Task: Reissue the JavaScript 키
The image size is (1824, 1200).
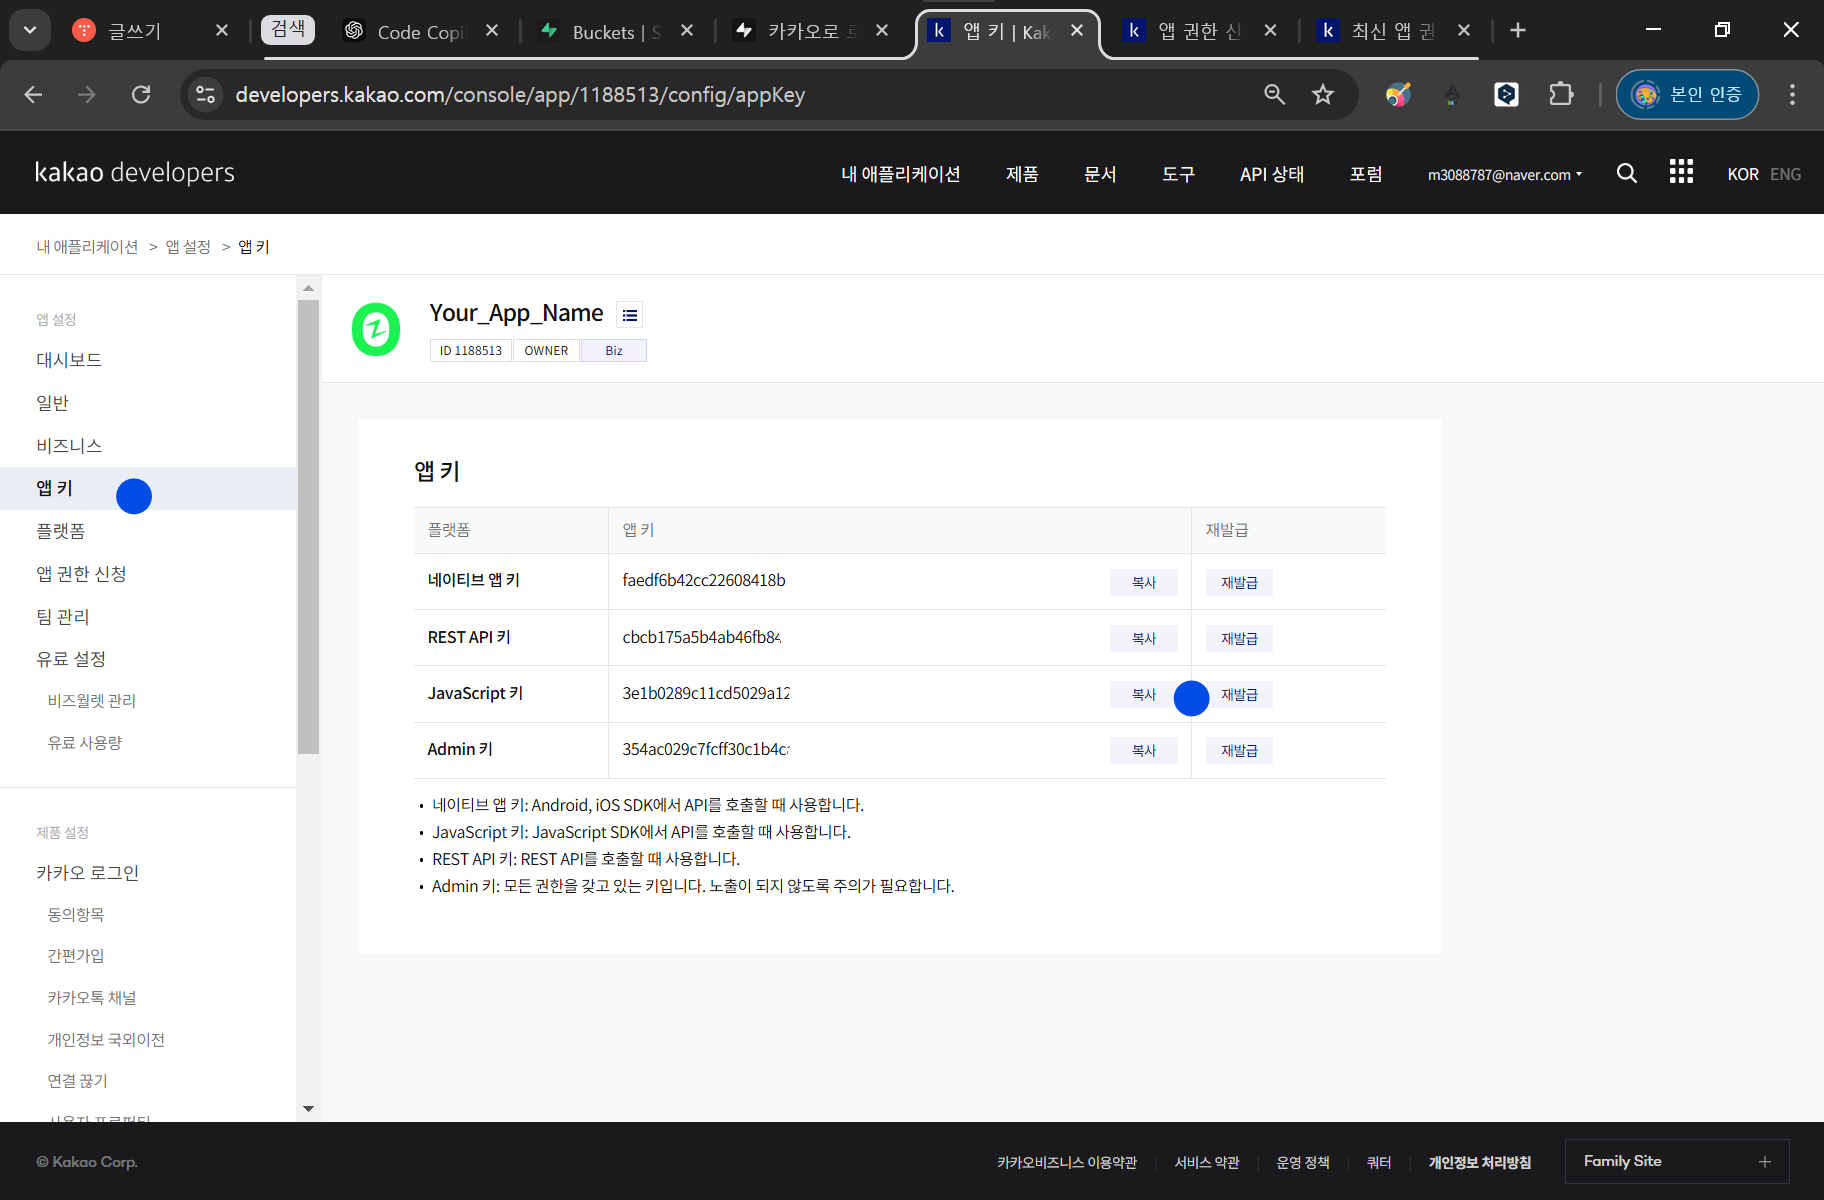Action: pyautogui.click(x=1239, y=694)
